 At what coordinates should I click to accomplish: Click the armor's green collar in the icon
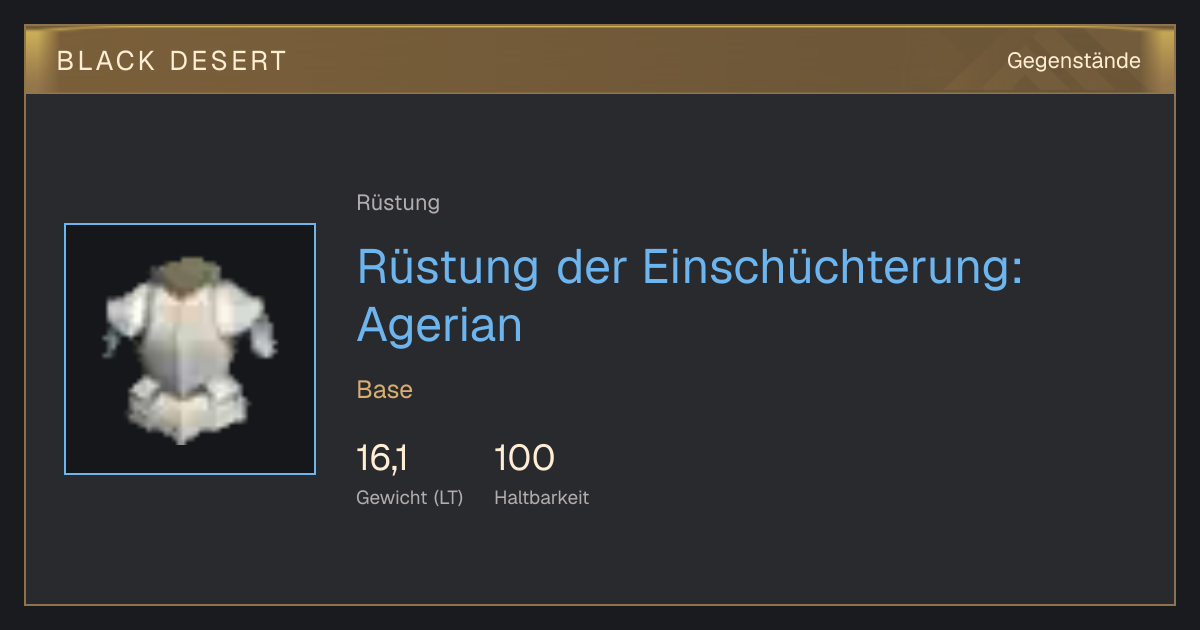(187, 274)
